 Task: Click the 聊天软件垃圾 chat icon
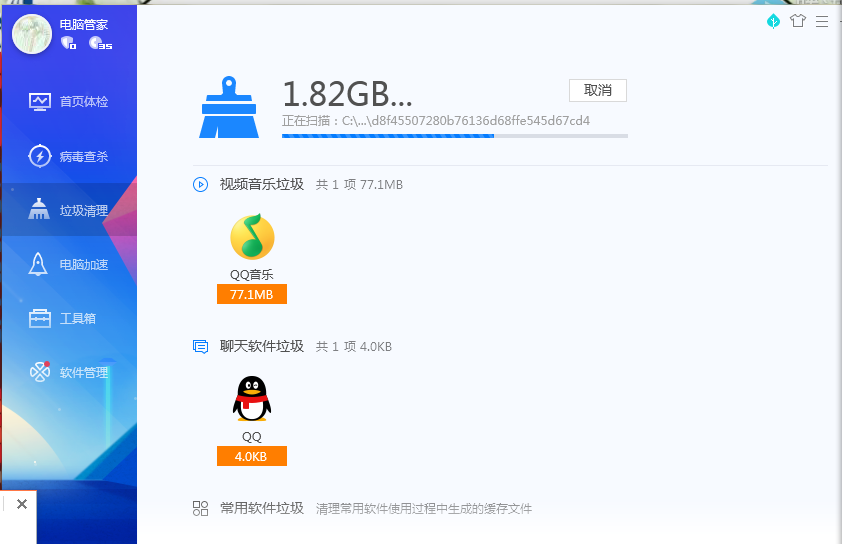pyautogui.click(x=200, y=347)
